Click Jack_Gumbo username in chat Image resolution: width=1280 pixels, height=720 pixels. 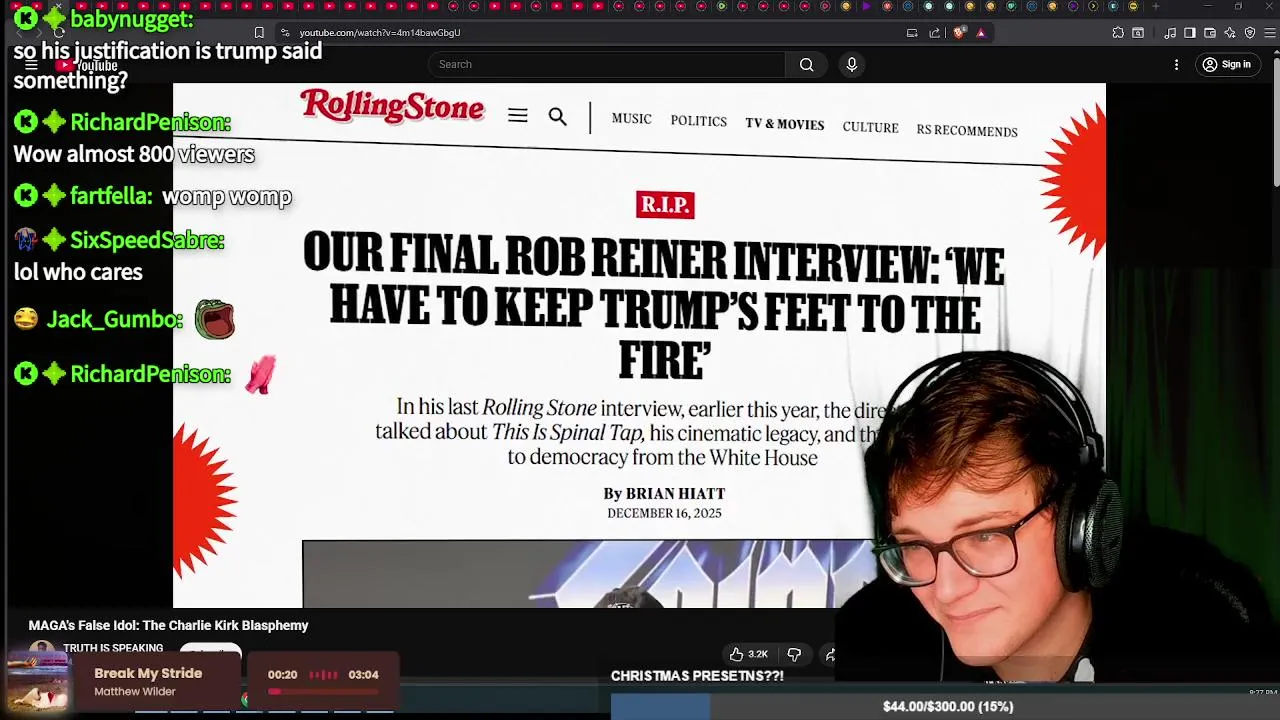[x=115, y=320]
